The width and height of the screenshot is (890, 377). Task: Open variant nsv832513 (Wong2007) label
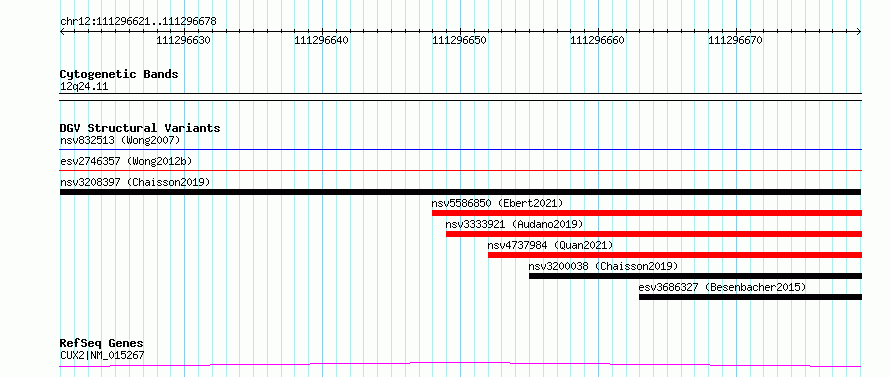click(120, 140)
